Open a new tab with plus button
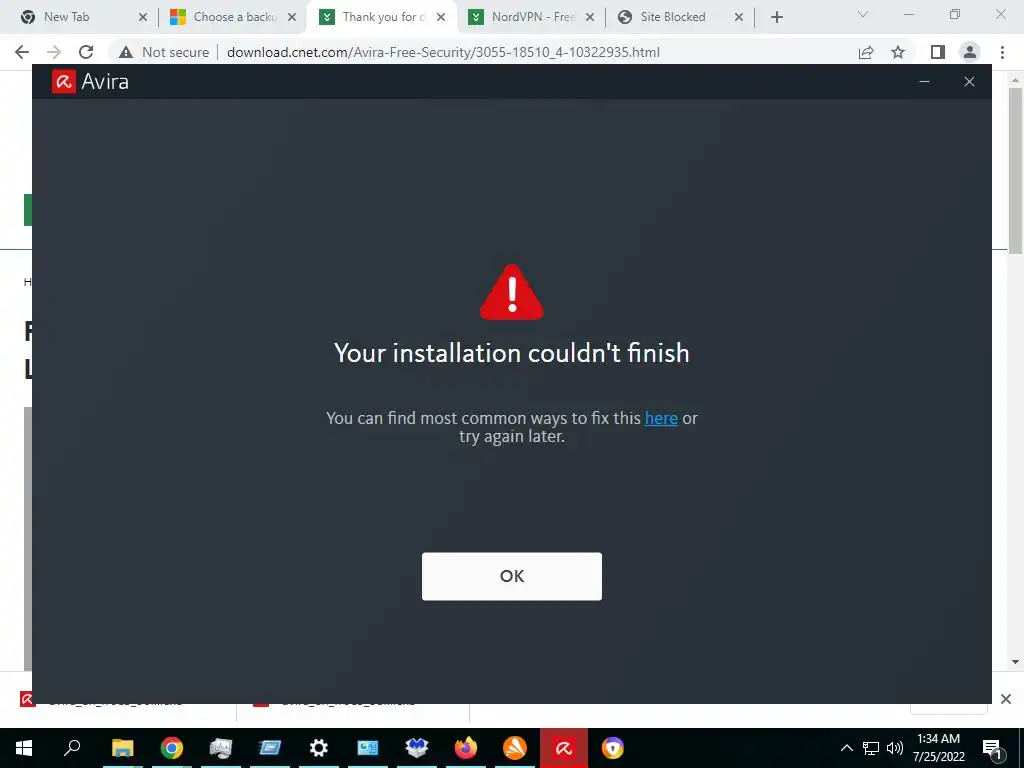 click(x=776, y=17)
